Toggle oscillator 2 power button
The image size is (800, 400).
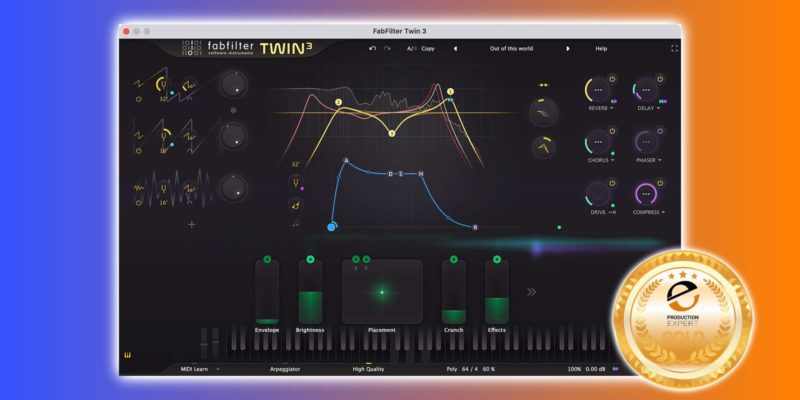[138, 151]
